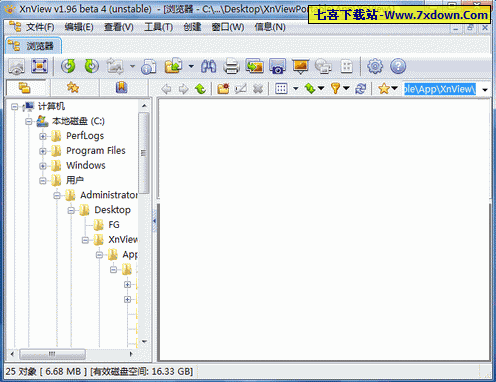This screenshot has width=496, height=382.
Task: Collapse the Desktop folder node
Action: (71, 210)
